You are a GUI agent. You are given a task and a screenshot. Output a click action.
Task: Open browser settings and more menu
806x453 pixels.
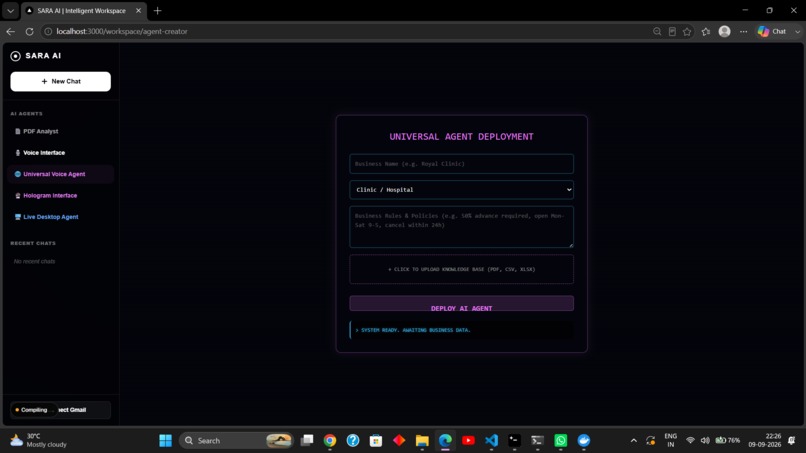(x=743, y=31)
